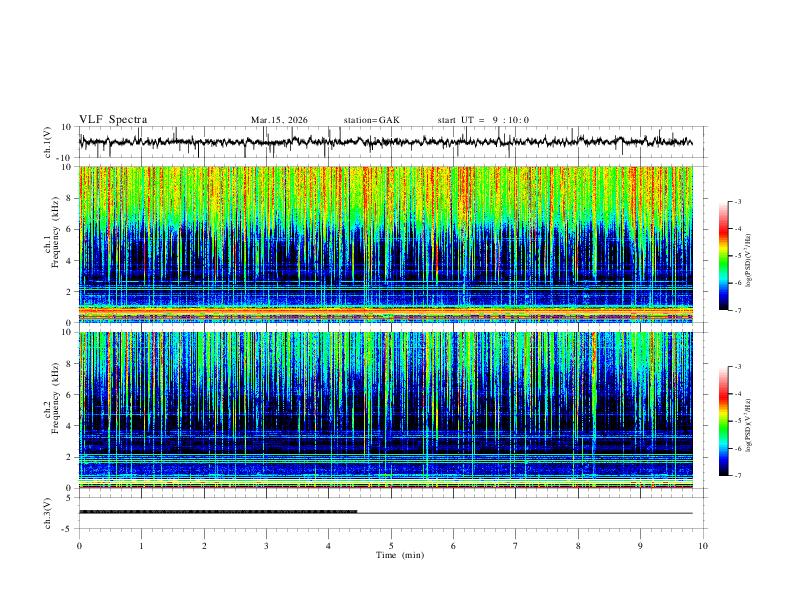Click the time axis tick label '10'
Viewport: 792px width, 612px height.
pyautogui.click(x=703, y=546)
